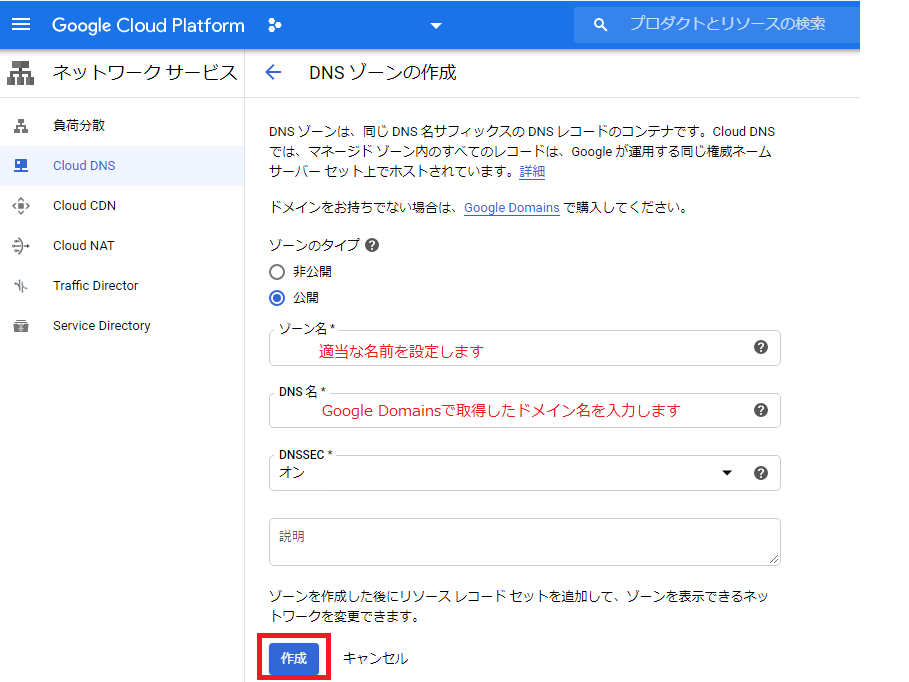Click the 作成 button to create the zone
Image resolution: width=909 pixels, height=682 pixels.
[293, 658]
